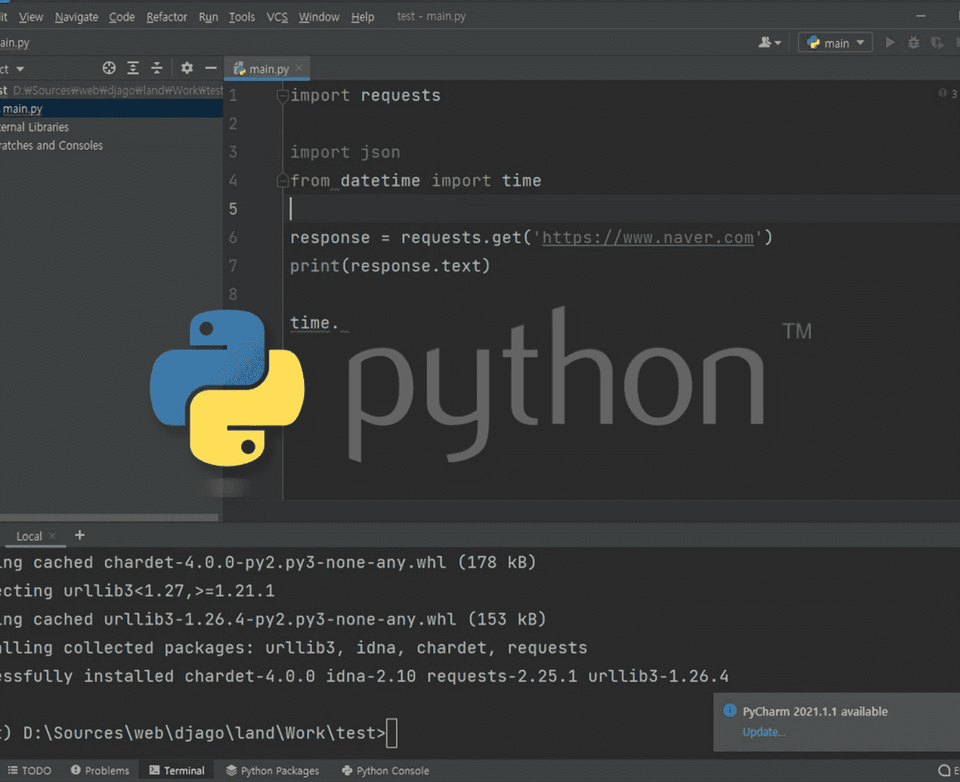Expand all in project tree
Image resolution: width=960 pixels, height=782 pixels.
click(133, 68)
